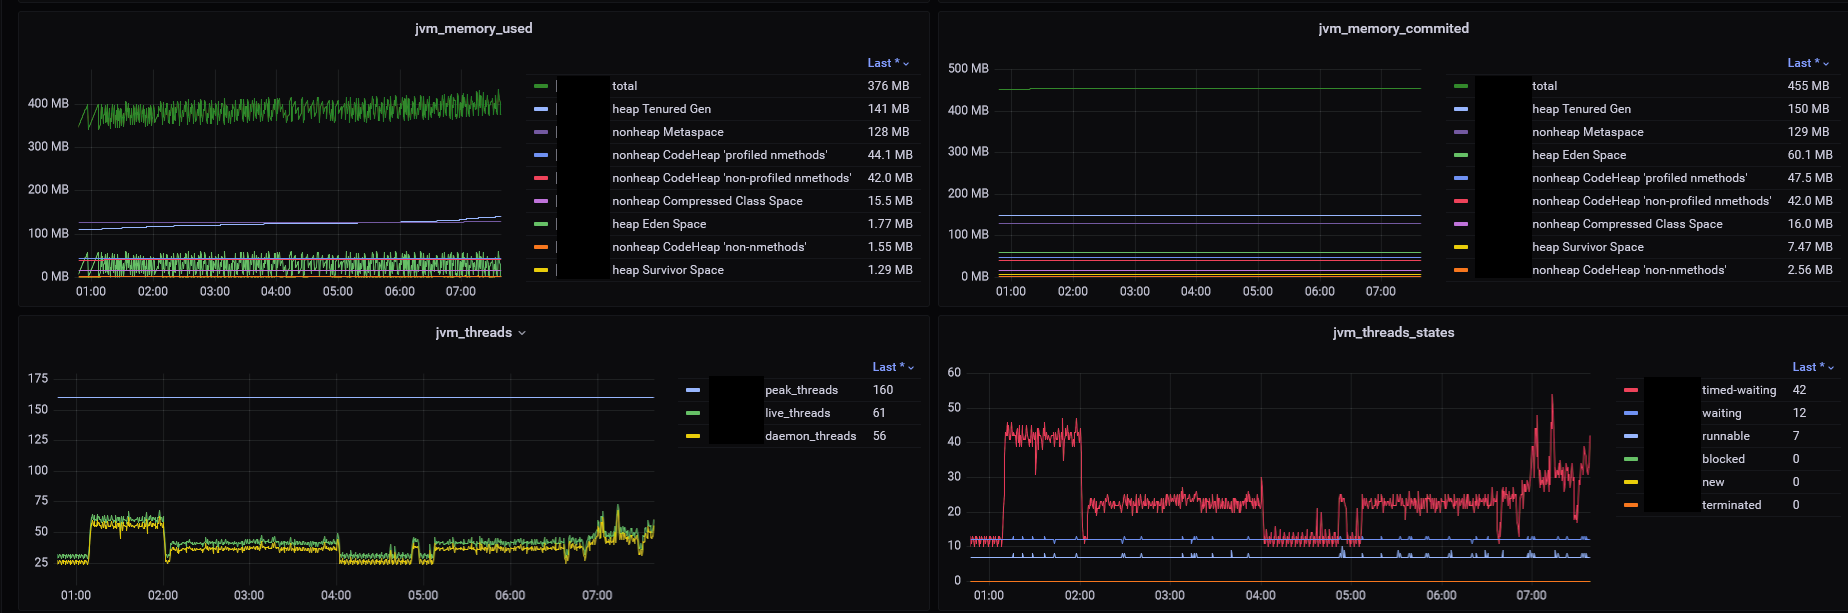Toggle terminated series in threads_states legend
Screen dimensions: 1848x613
coord(1732,505)
